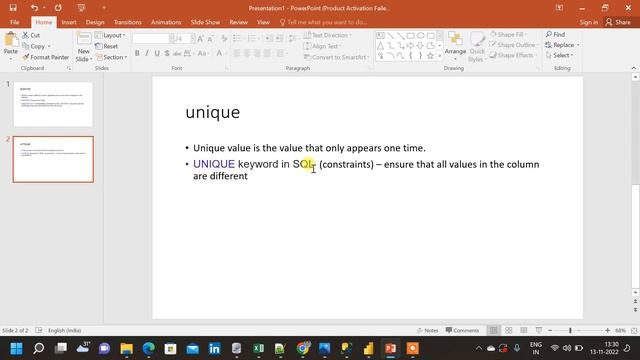
Task: Select the Format Painter tool
Action: click(46, 57)
